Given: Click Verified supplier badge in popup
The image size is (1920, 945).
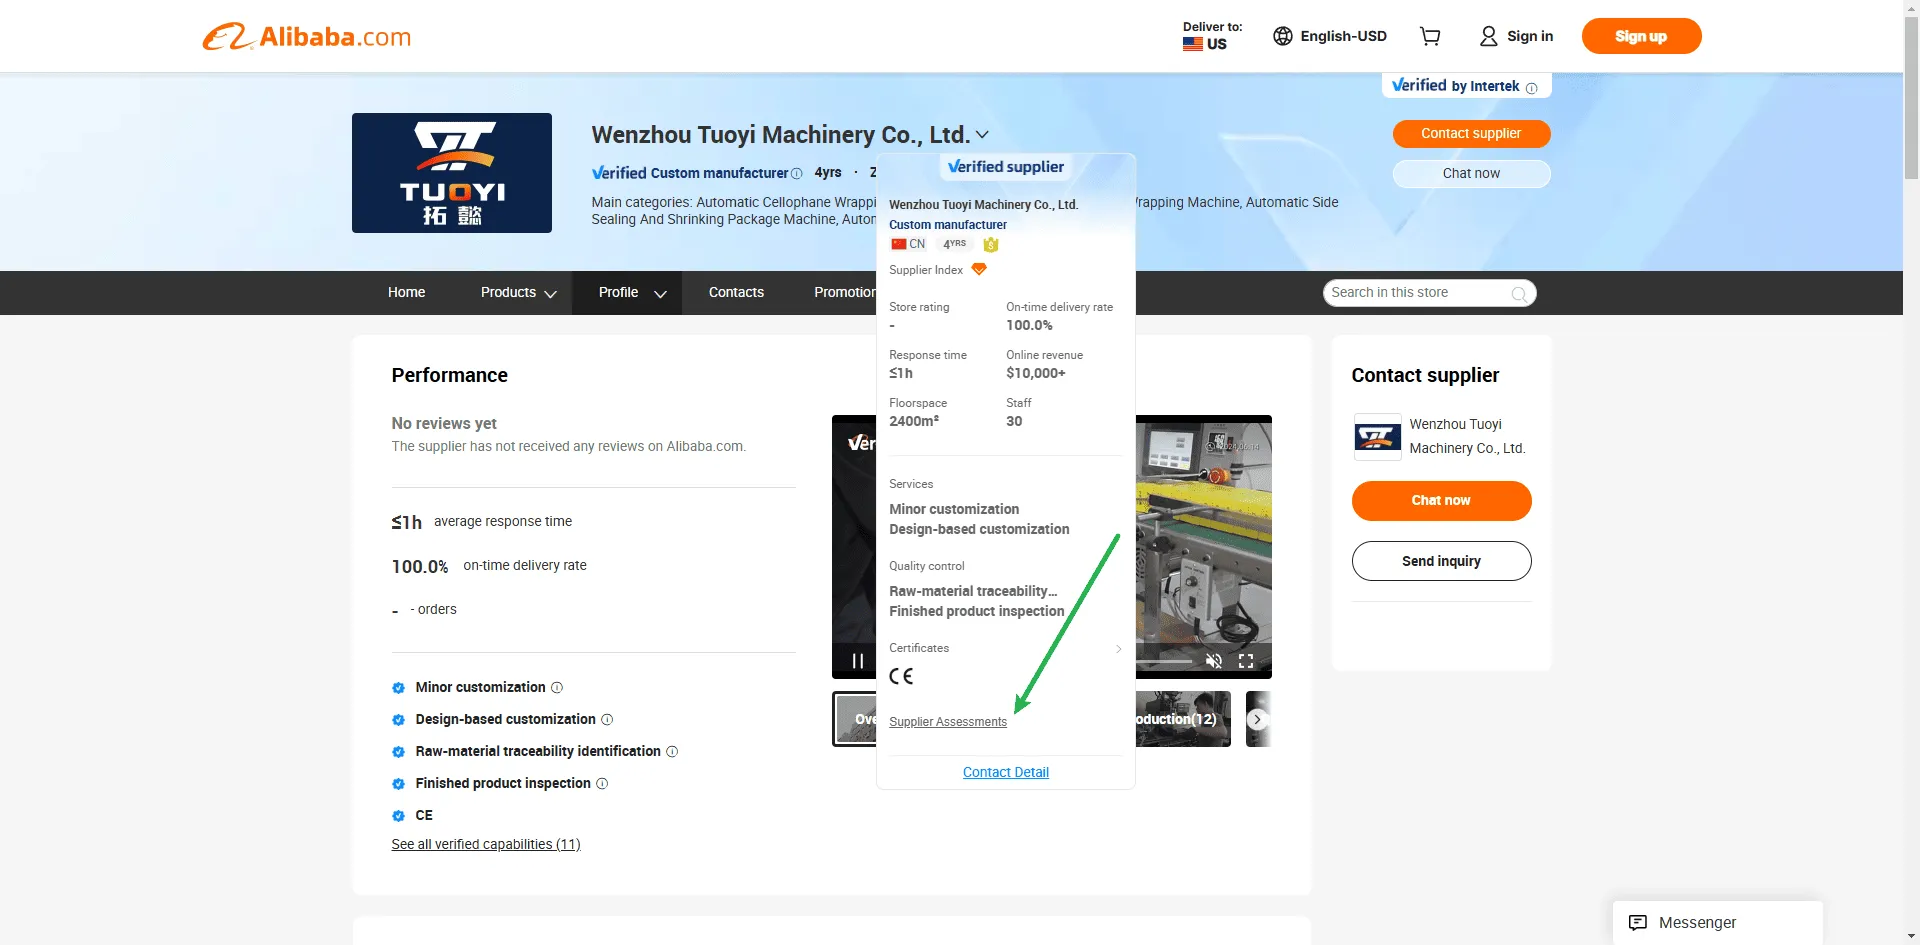Looking at the screenshot, I should tap(1006, 167).
